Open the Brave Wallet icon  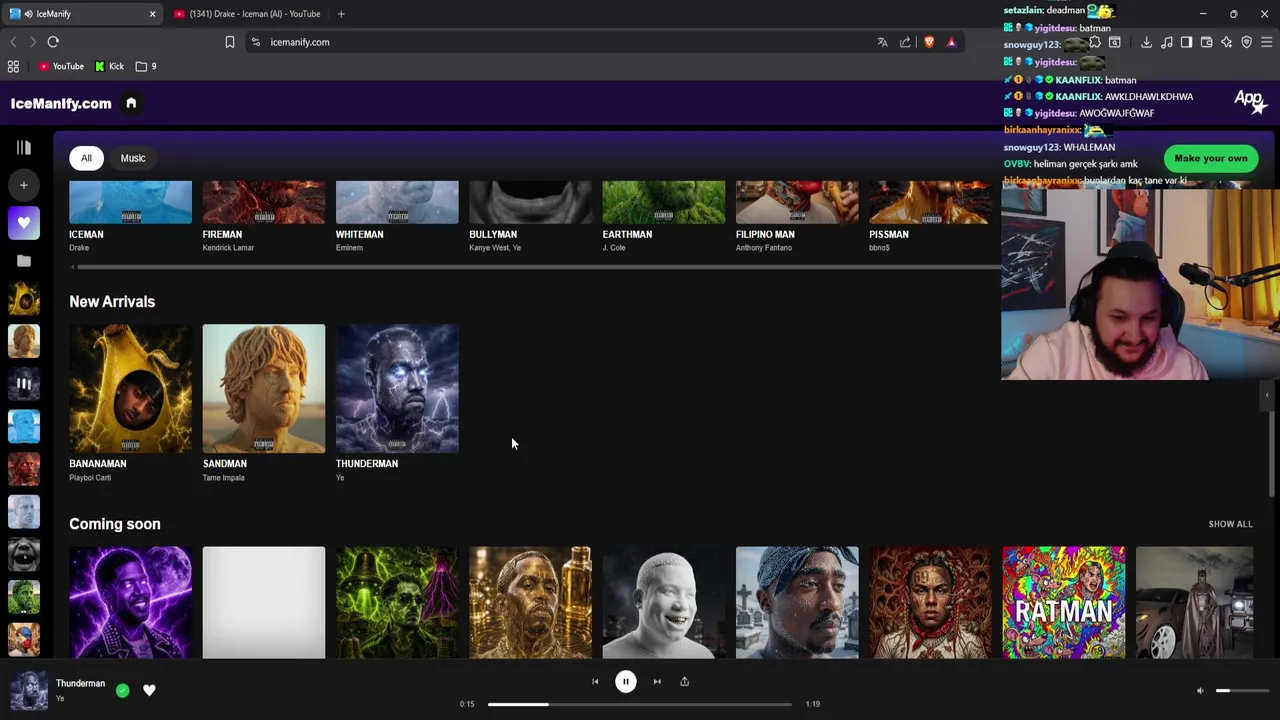pyautogui.click(x=1206, y=42)
